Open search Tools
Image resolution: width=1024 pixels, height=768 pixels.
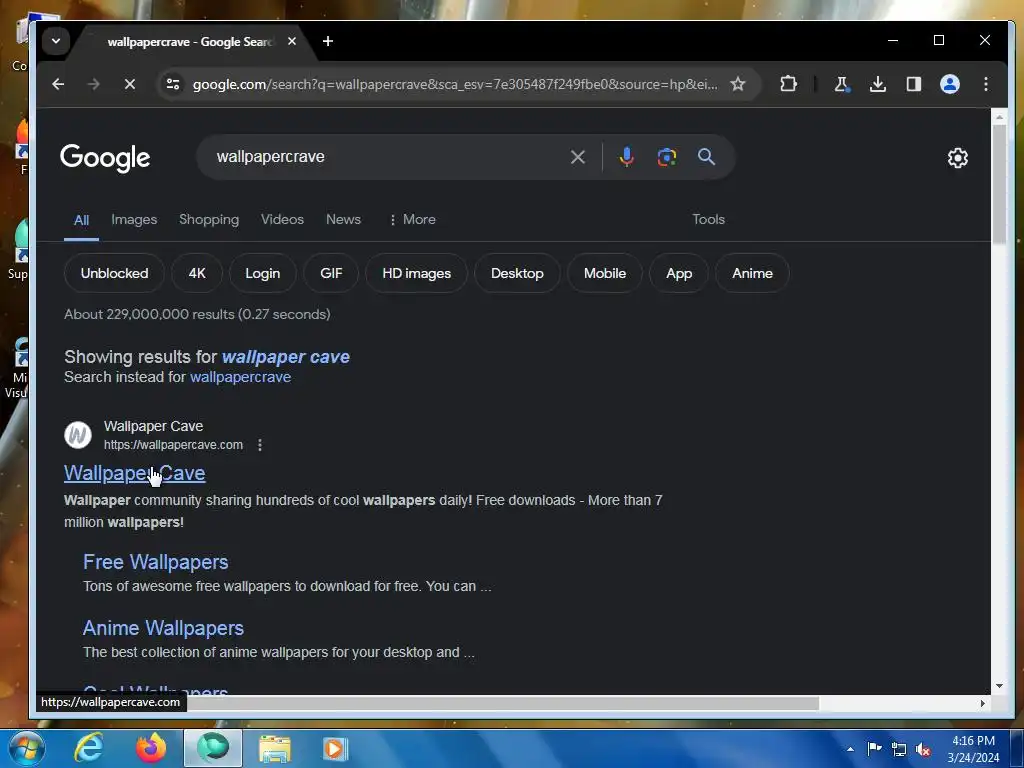coord(709,219)
